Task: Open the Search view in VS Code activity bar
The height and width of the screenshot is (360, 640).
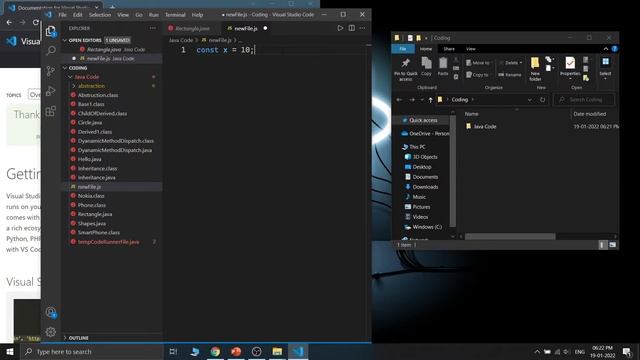Action: 51,51
